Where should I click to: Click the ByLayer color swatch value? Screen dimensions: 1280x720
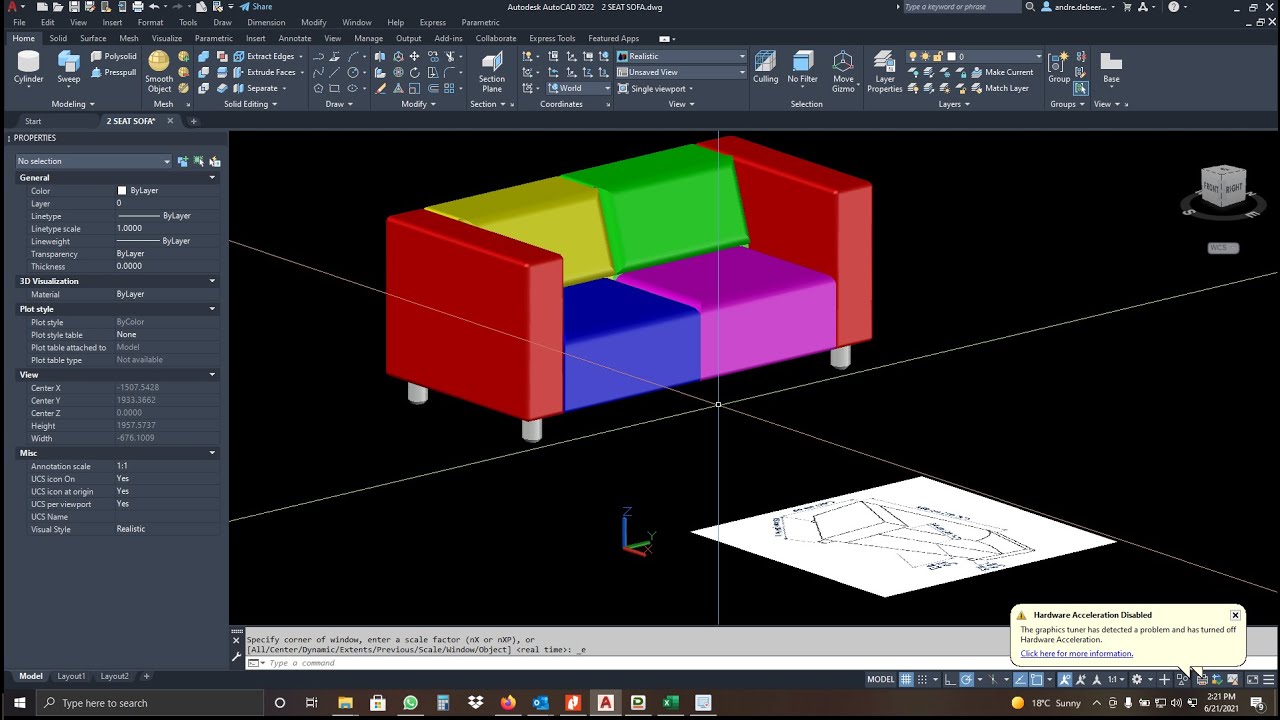point(138,190)
